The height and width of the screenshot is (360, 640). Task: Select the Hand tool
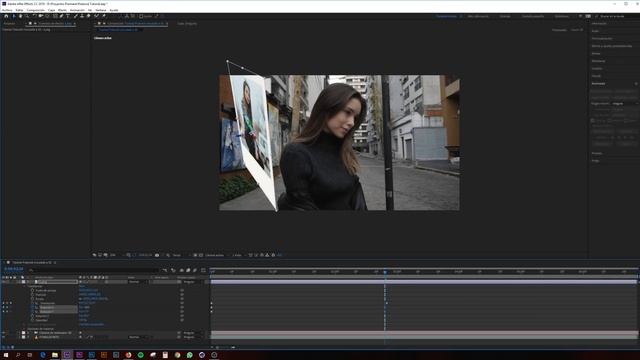pos(20,16)
